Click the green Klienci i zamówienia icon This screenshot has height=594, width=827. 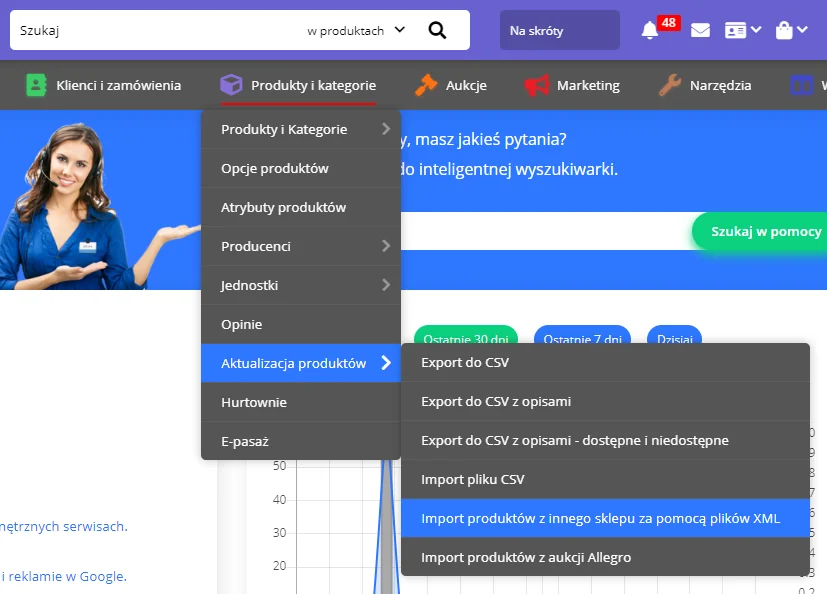click(x=36, y=85)
